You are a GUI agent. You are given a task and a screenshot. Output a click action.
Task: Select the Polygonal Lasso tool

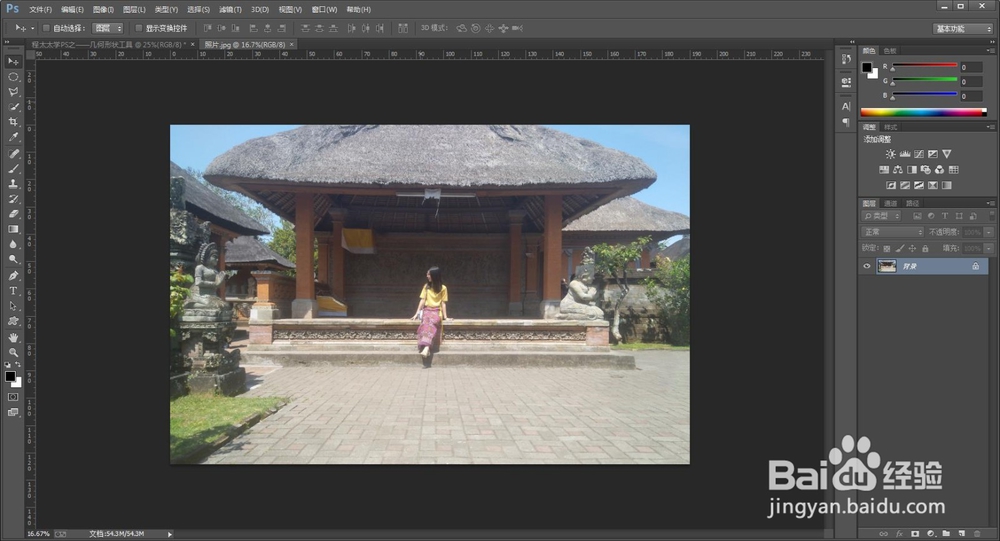(x=13, y=92)
